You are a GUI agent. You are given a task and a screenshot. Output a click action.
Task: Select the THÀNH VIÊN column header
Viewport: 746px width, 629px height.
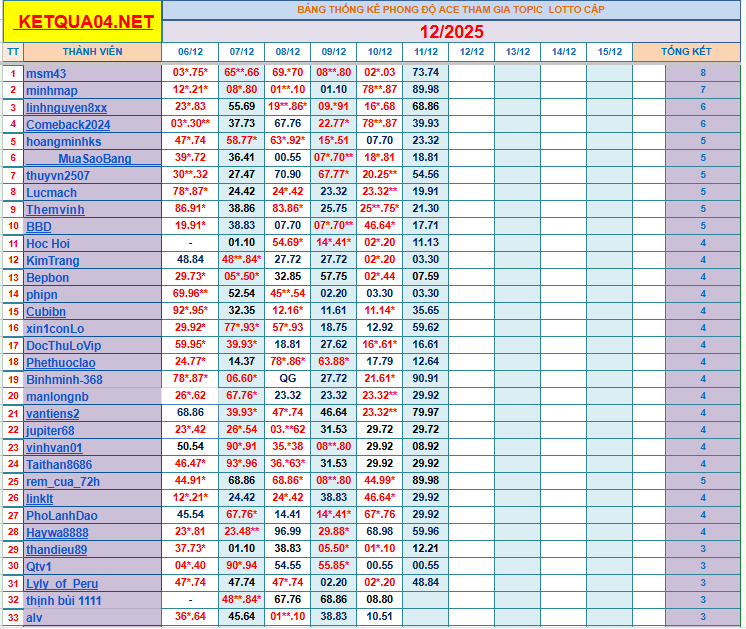pos(93,51)
